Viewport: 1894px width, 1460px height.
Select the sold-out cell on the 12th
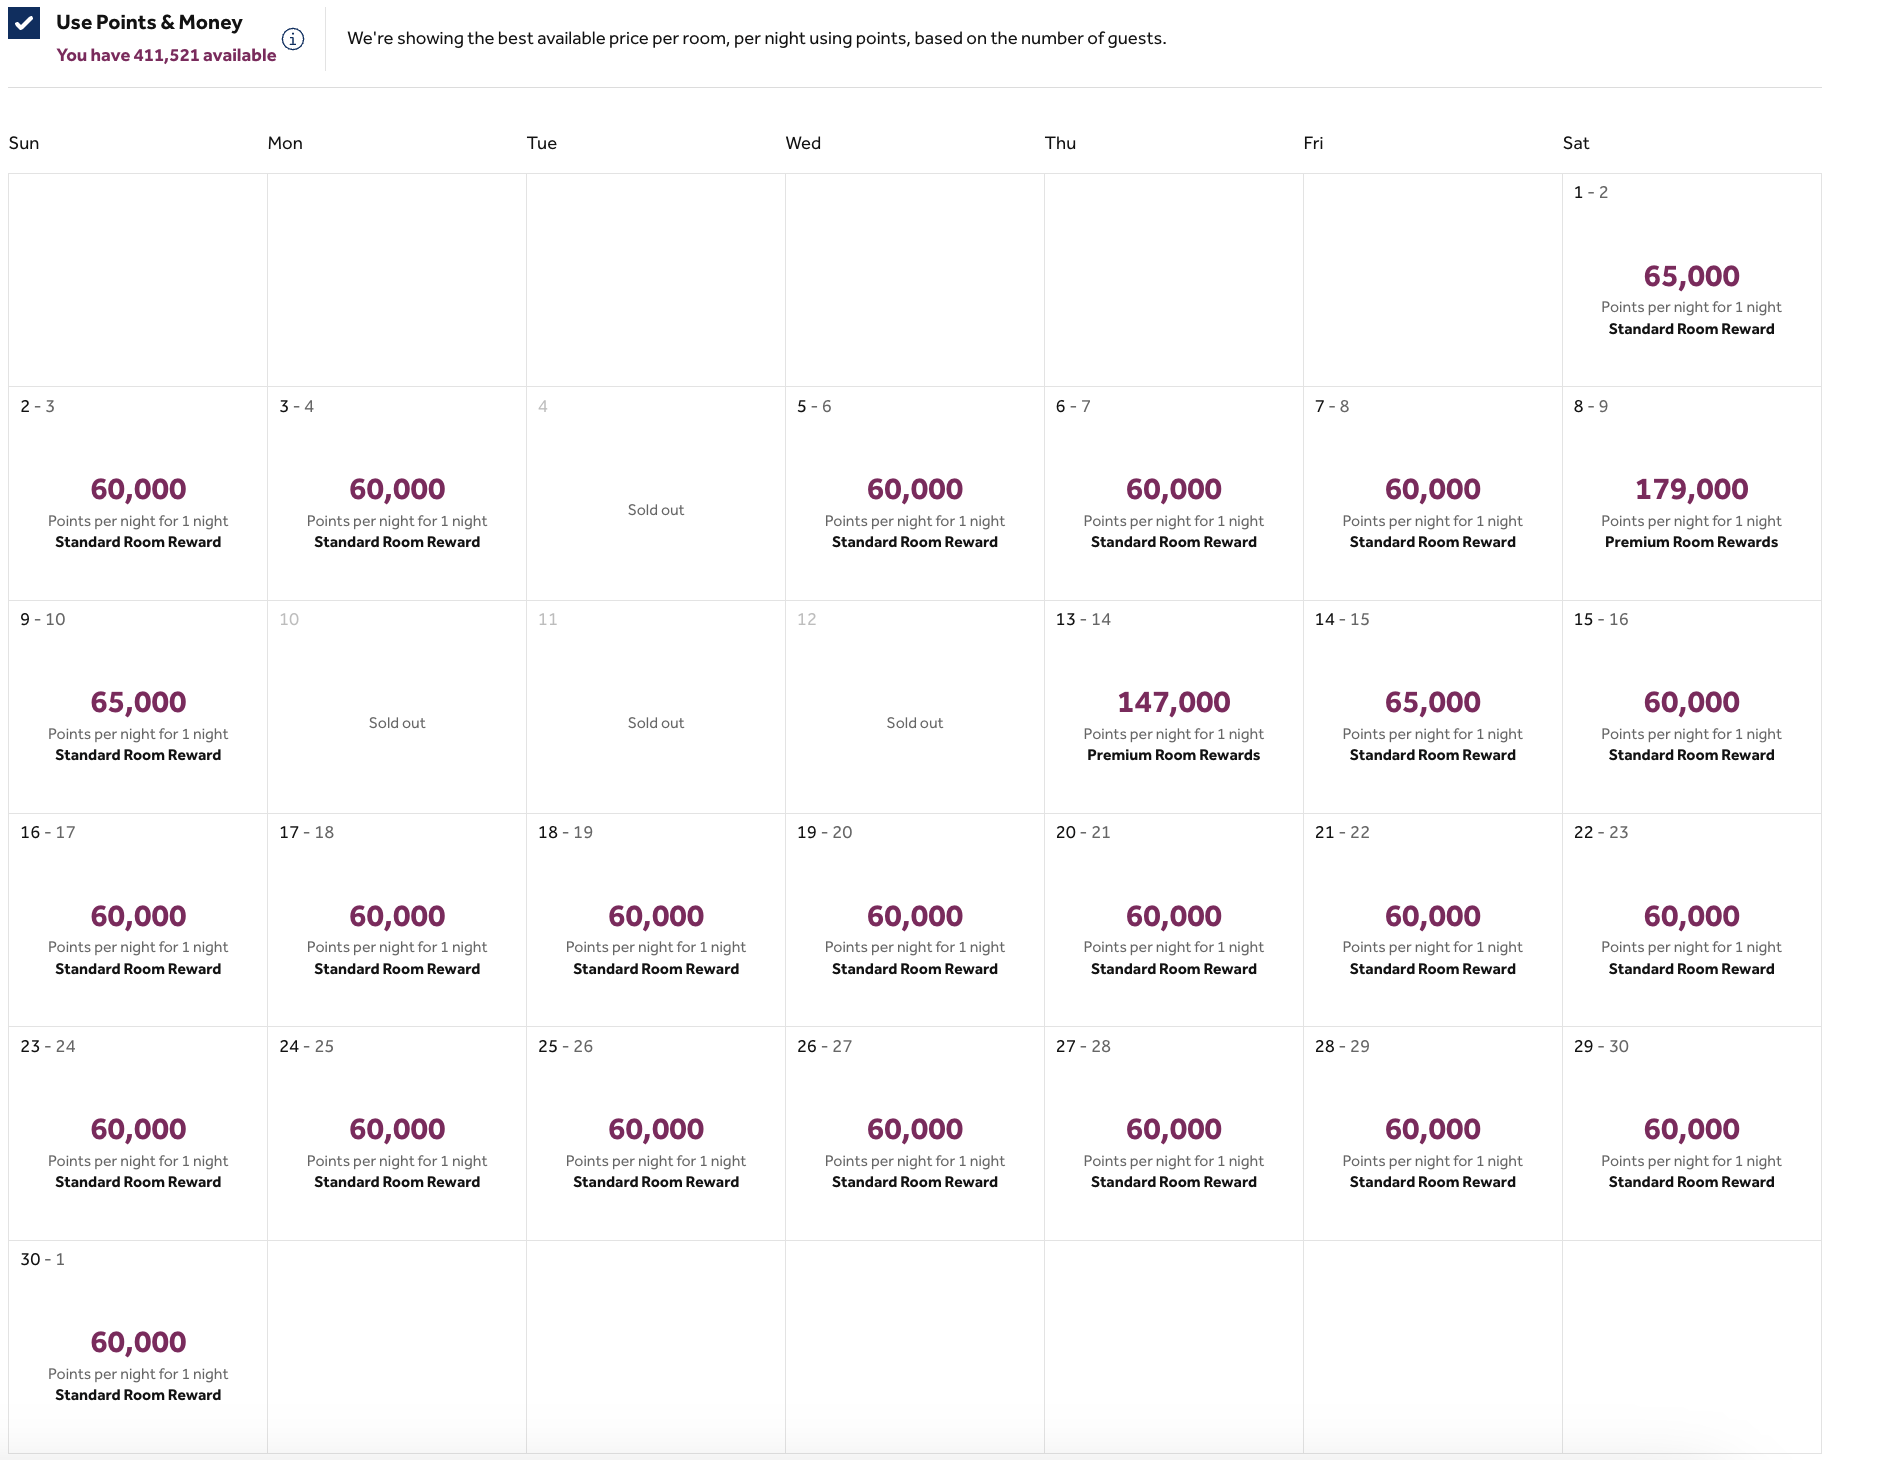[x=914, y=707]
